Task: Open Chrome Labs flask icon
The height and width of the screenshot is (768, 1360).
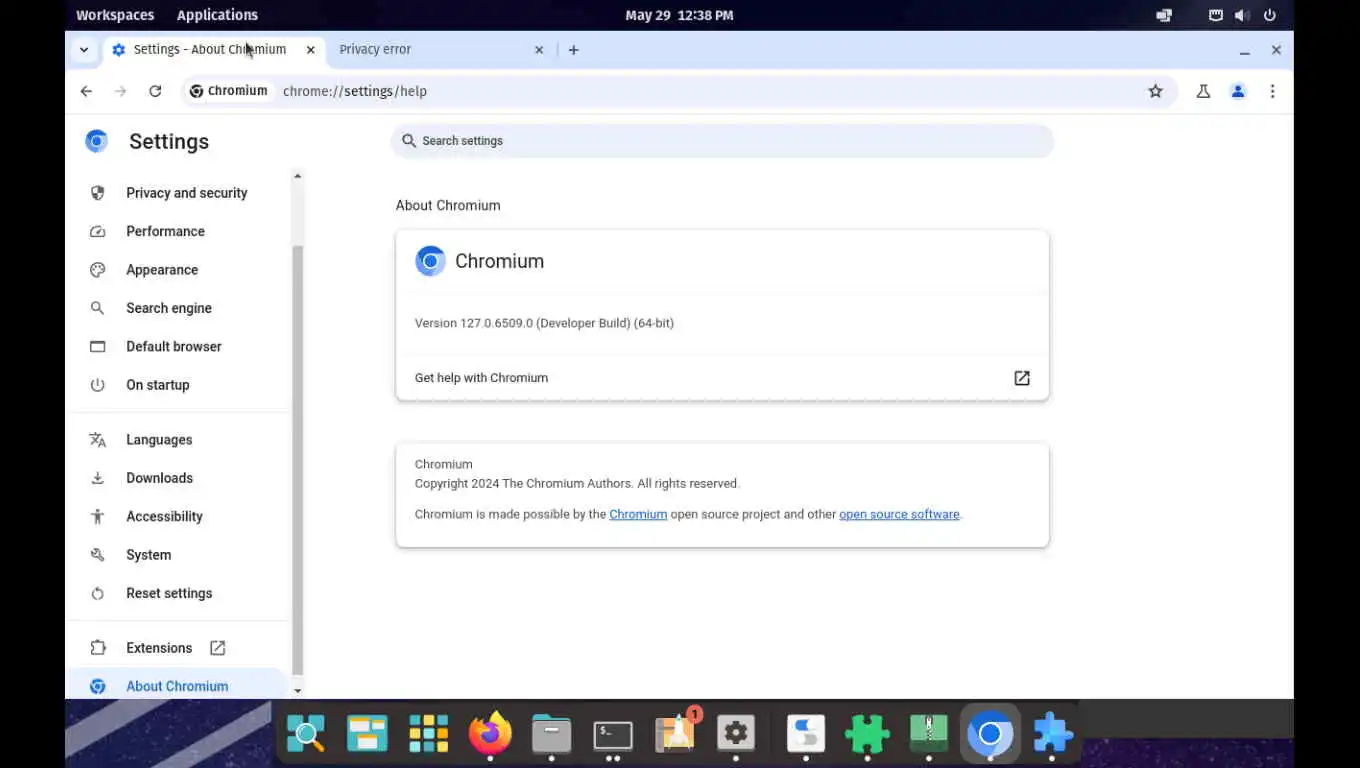Action: pos(1203,91)
